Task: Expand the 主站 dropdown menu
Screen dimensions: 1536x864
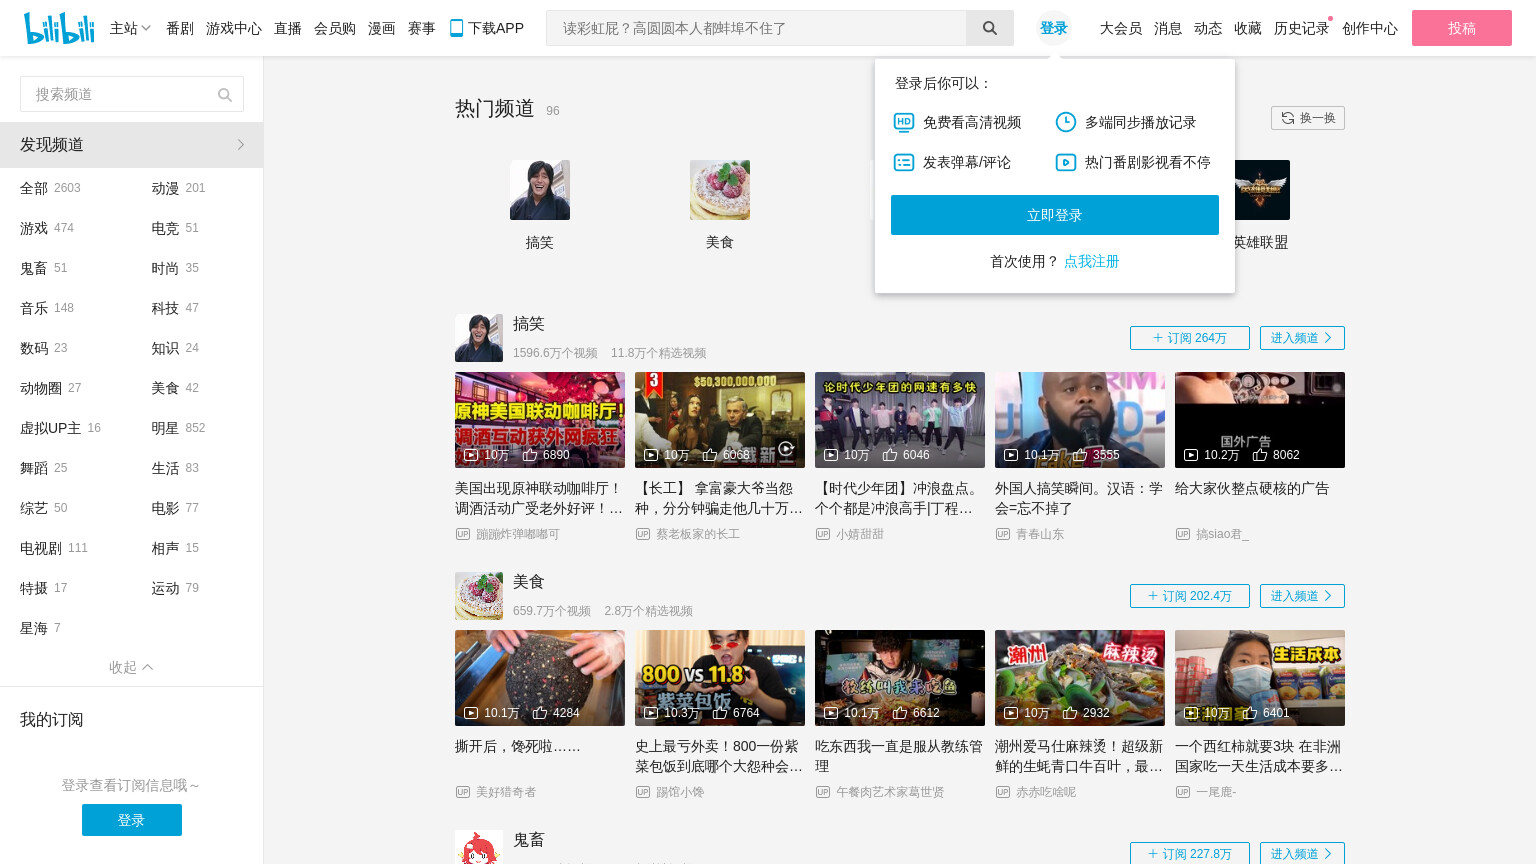Action: coord(131,28)
